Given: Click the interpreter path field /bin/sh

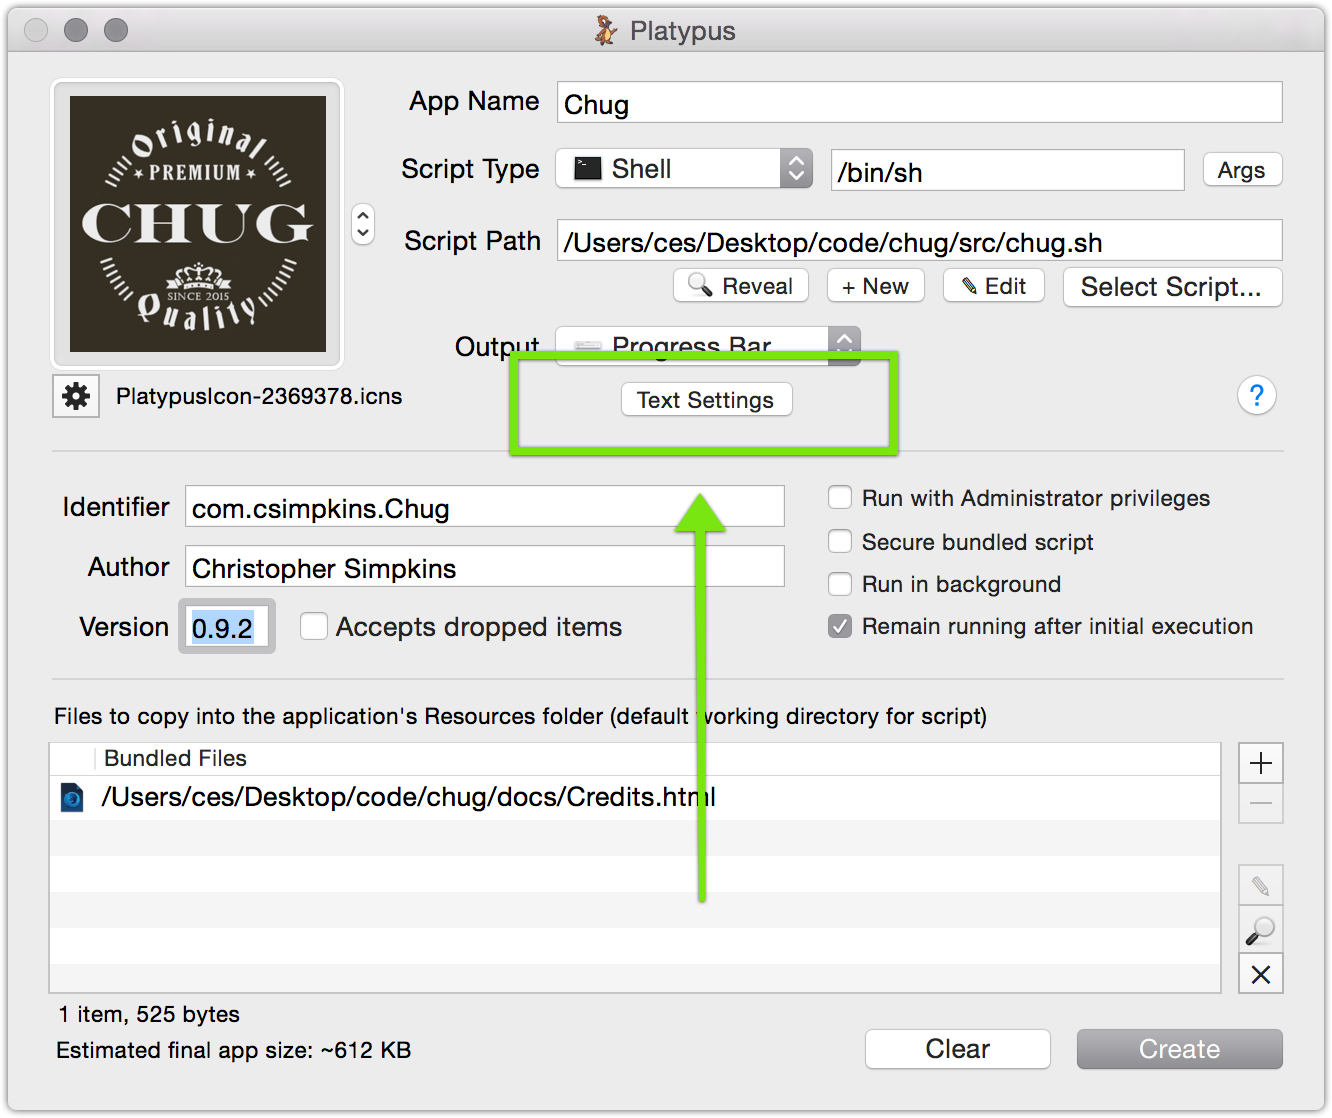Looking at the screenshot, I should 1007,171.
